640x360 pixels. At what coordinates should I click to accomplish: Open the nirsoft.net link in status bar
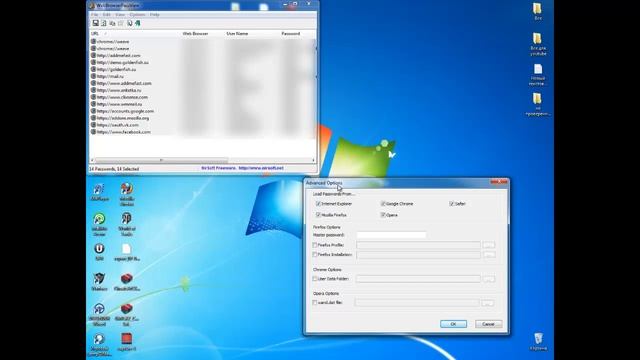pos(261,168)
